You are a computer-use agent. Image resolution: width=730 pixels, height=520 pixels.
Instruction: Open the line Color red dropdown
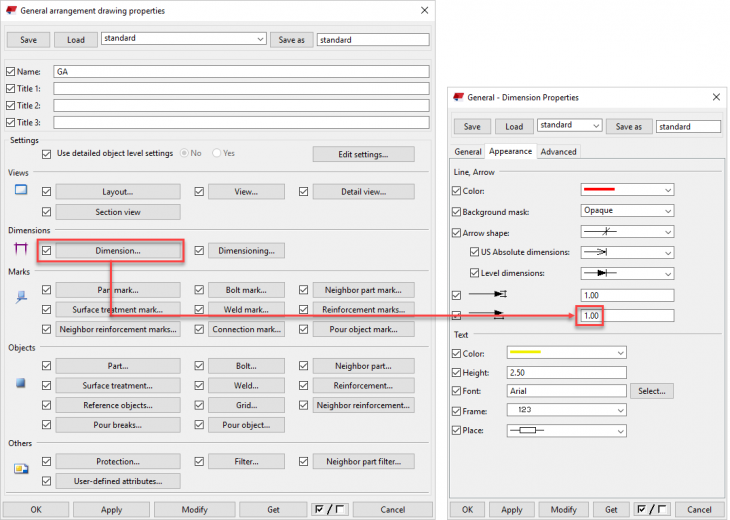point(627,190)
